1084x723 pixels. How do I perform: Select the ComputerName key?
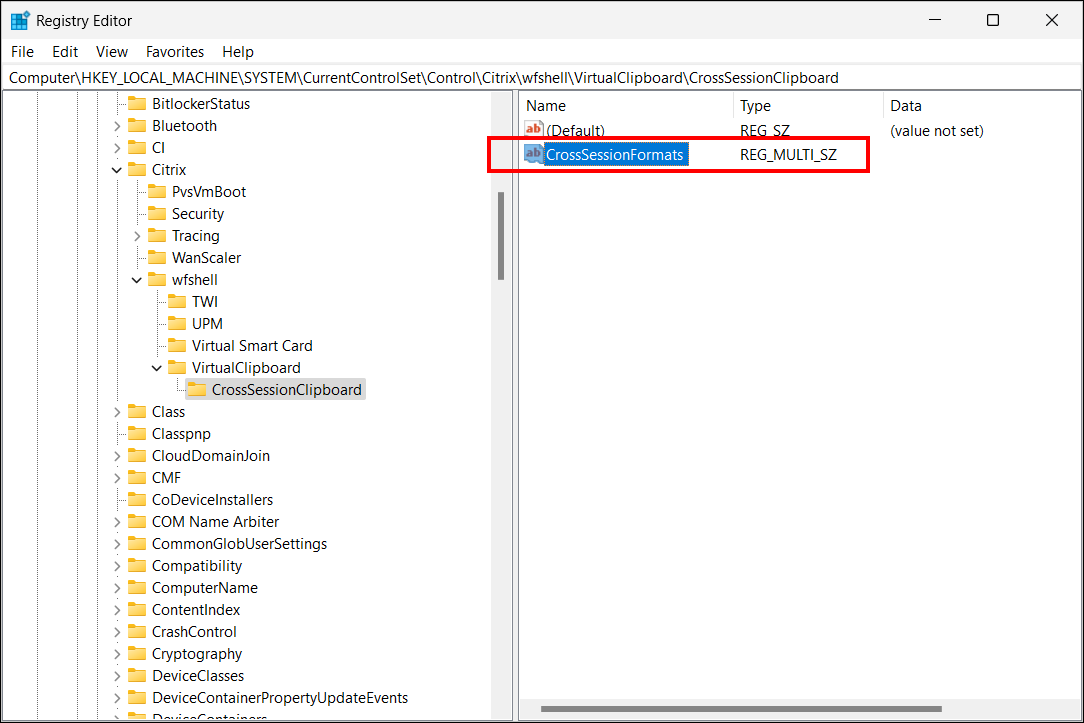[205, 588]
